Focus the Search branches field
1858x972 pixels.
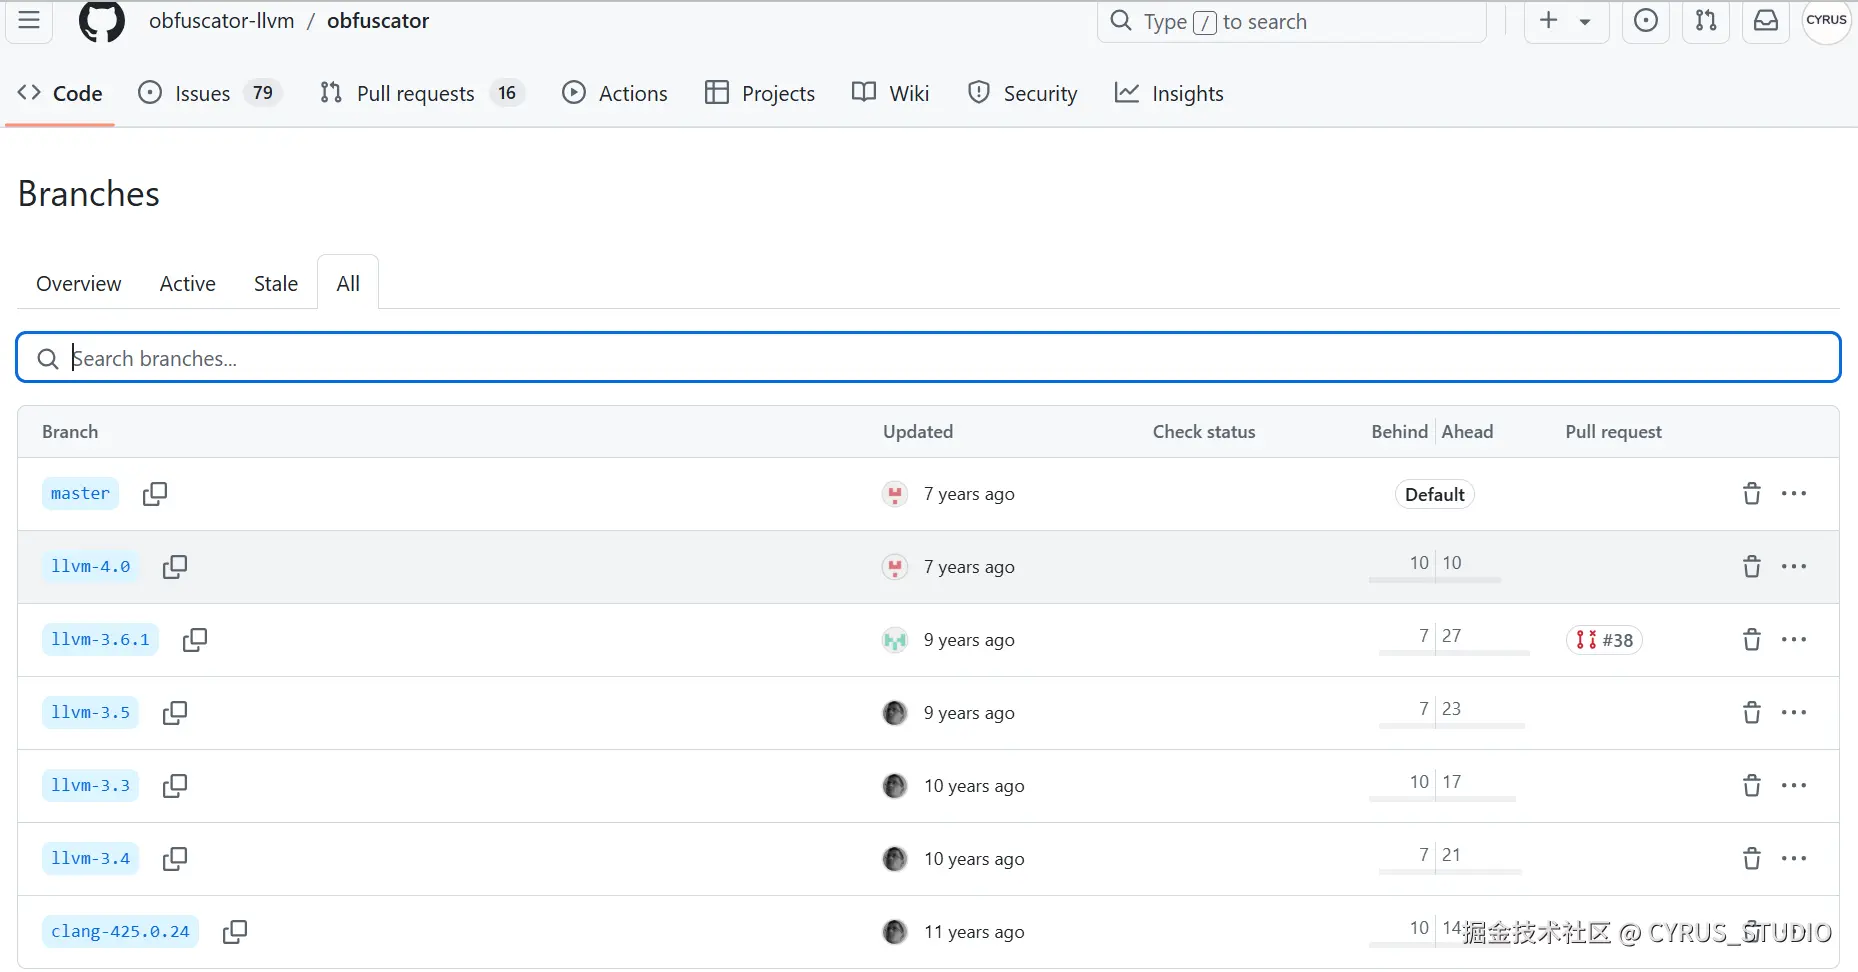point(928,358)
